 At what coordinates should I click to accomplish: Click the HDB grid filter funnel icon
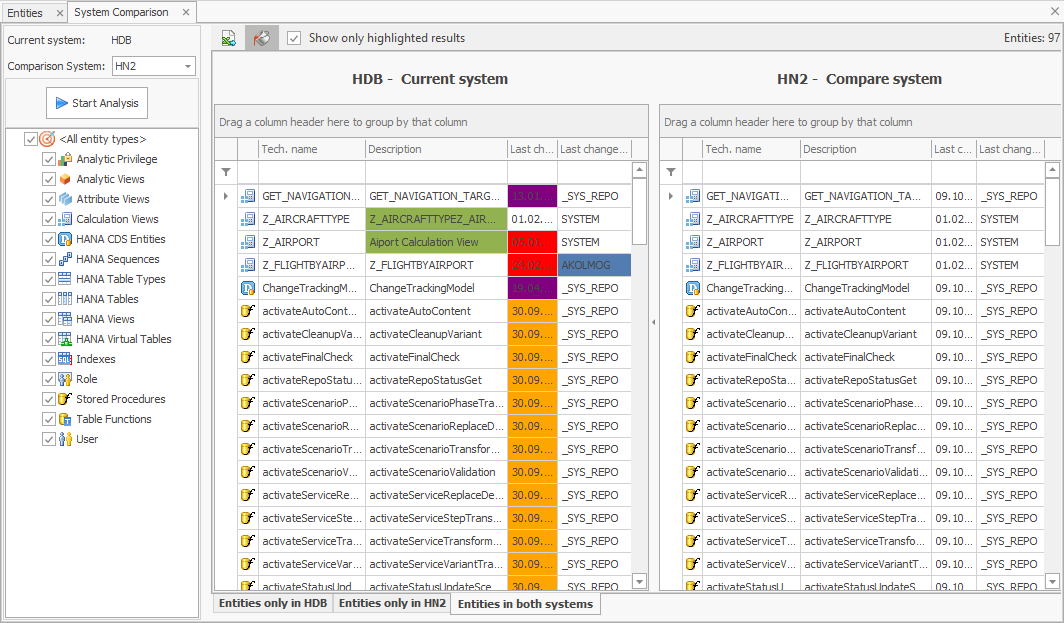point(226,172)
